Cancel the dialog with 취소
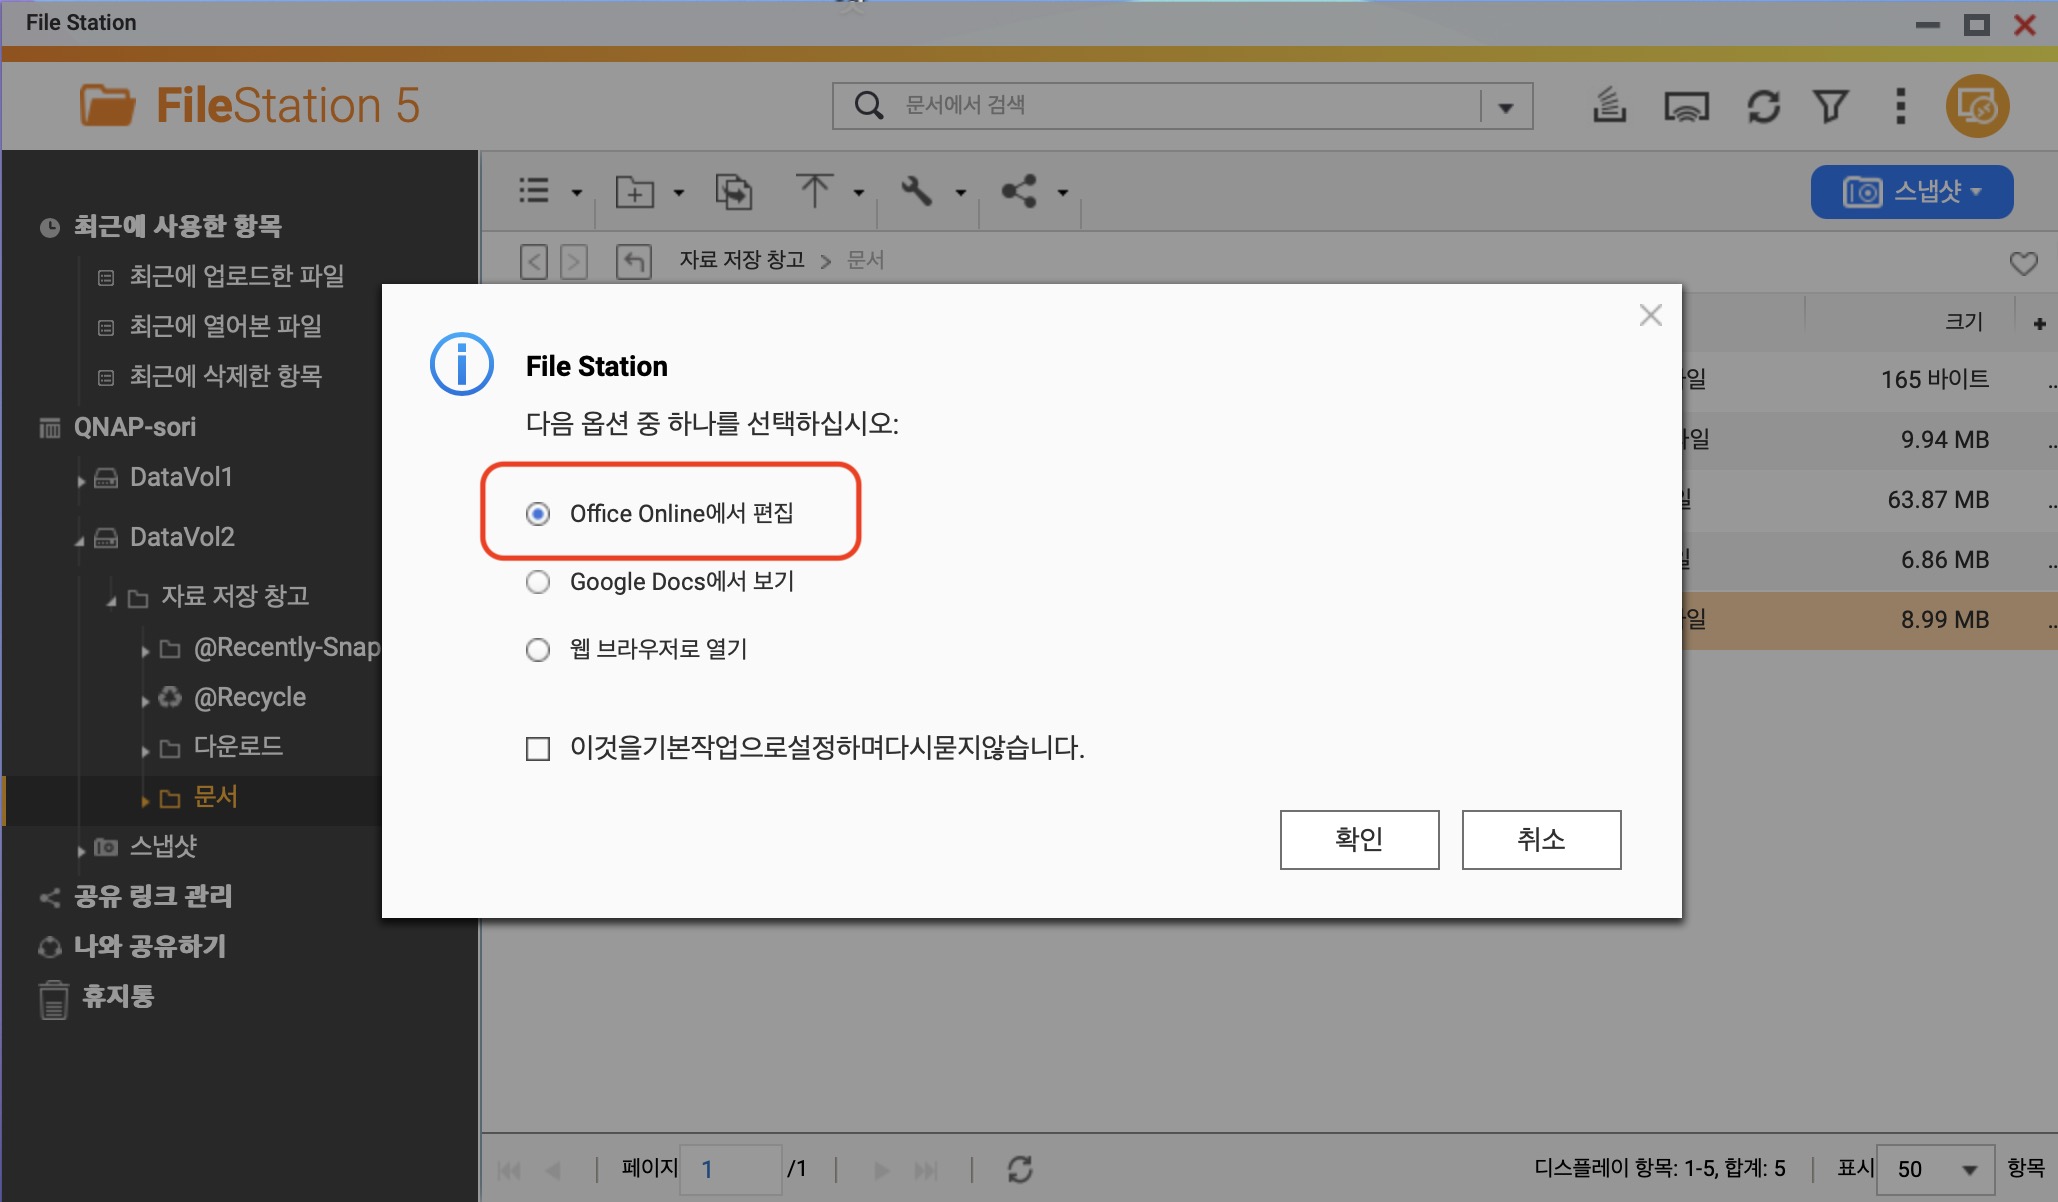The height and width of the screenshot is (1202, 2058). click(x=1541, y=839)
